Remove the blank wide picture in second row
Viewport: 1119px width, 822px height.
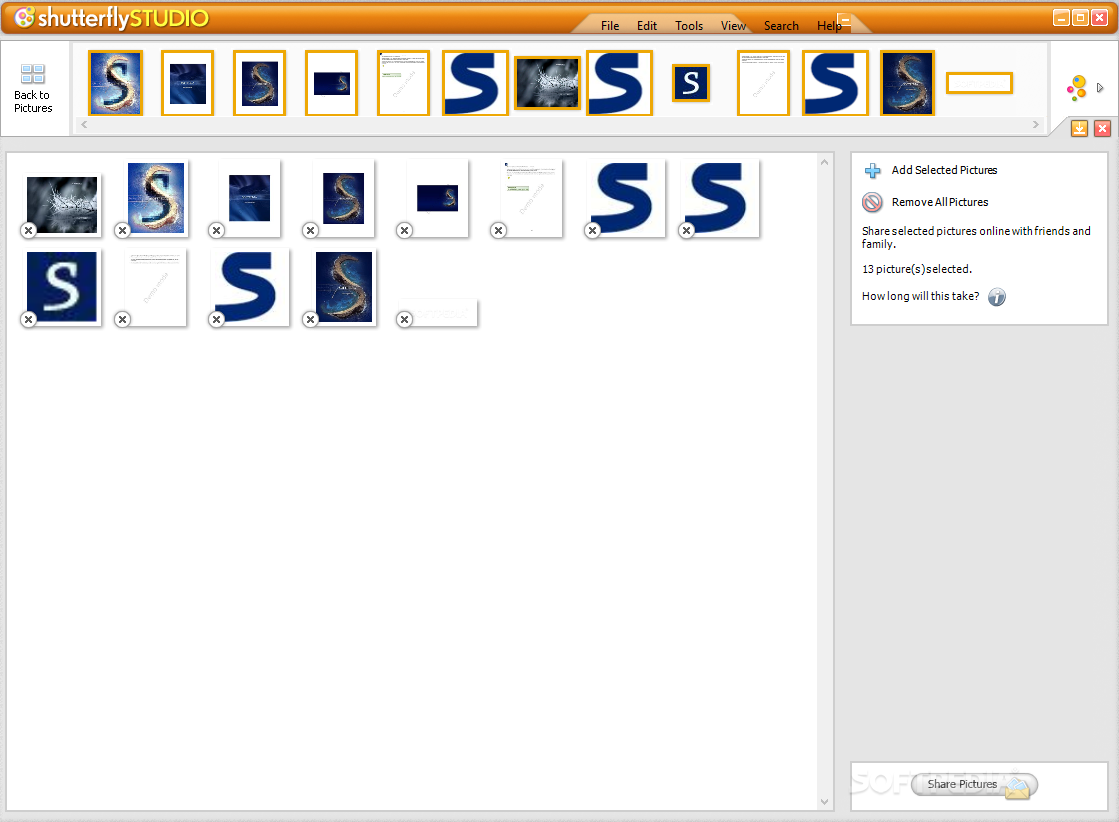coord(405,320)
